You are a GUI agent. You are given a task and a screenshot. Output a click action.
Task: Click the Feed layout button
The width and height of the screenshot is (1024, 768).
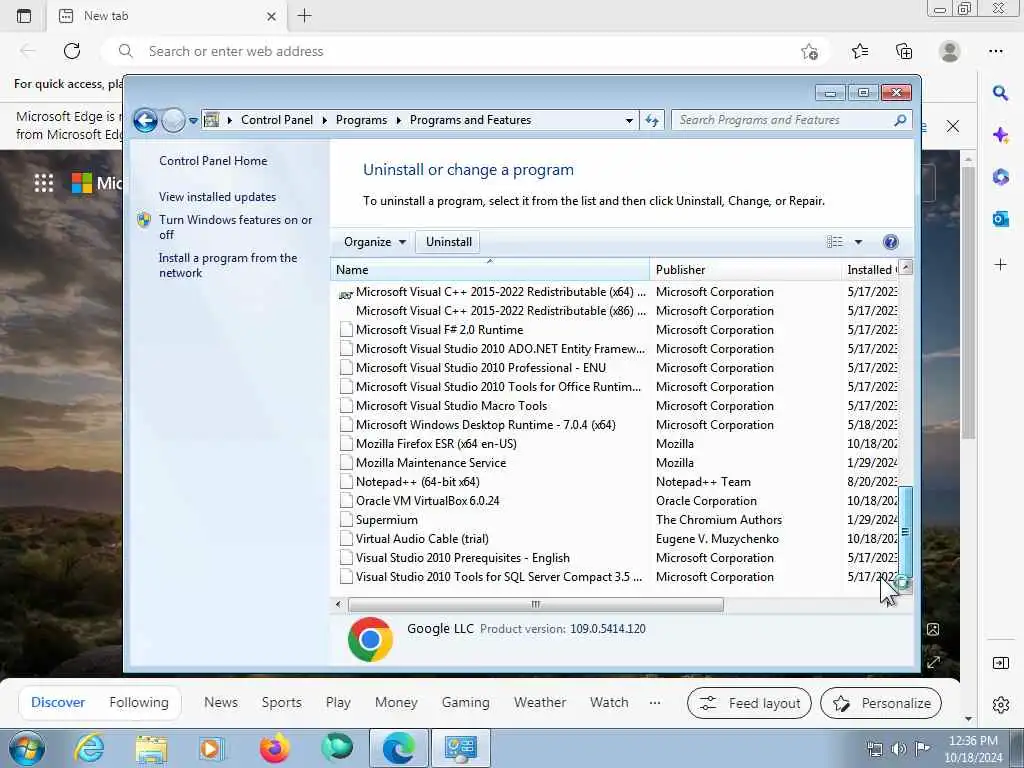(749, 703)
